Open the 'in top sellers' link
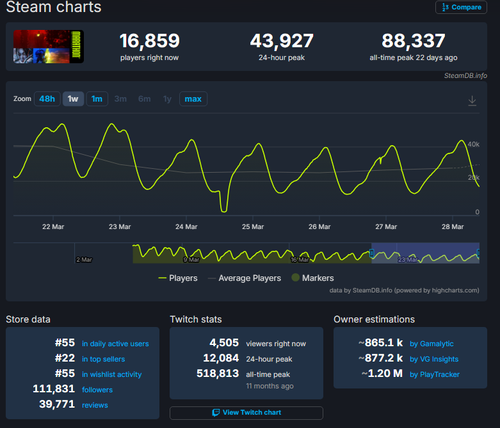Screen dimensions: 500x428 tap(103, 359)
